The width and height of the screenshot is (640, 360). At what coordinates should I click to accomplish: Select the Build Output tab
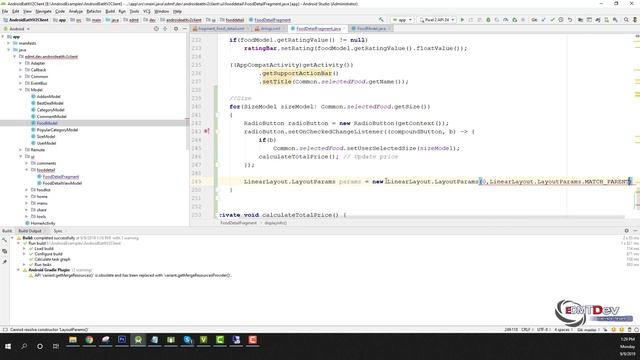pyautogui.click(x=30, y=231)
